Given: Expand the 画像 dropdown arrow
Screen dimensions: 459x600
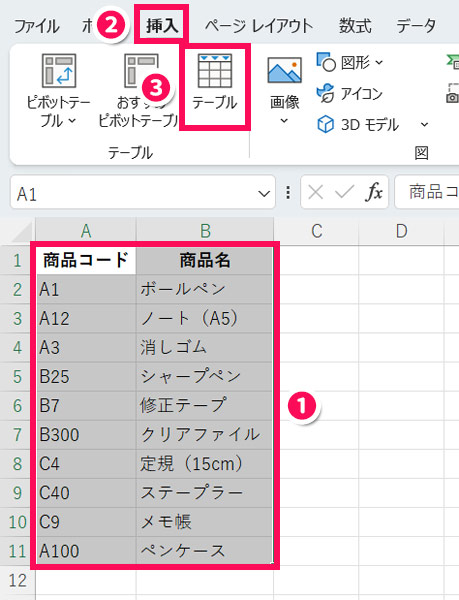Looking at the screenshot, I should point(284,121).
